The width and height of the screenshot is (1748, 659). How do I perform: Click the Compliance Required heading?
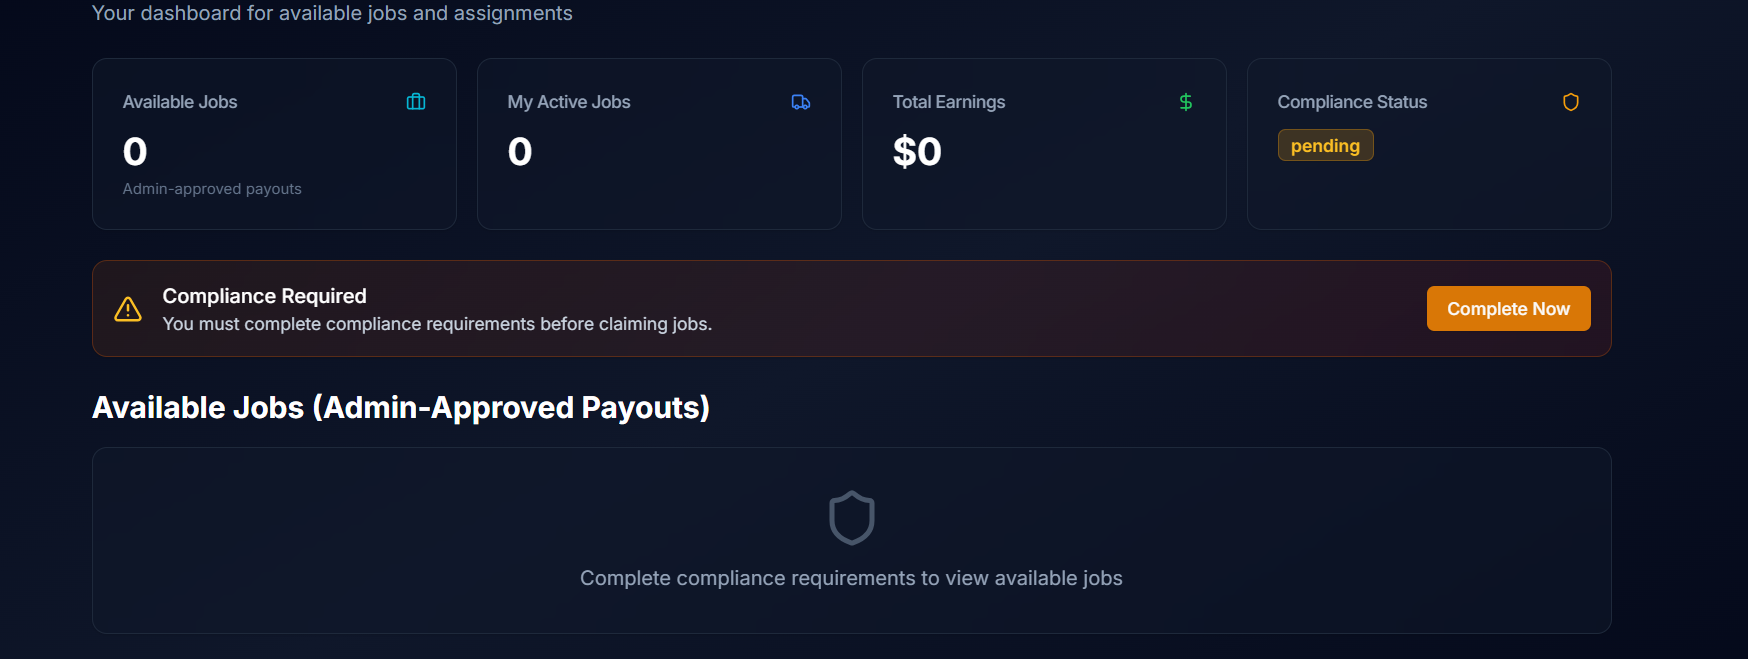265,296
